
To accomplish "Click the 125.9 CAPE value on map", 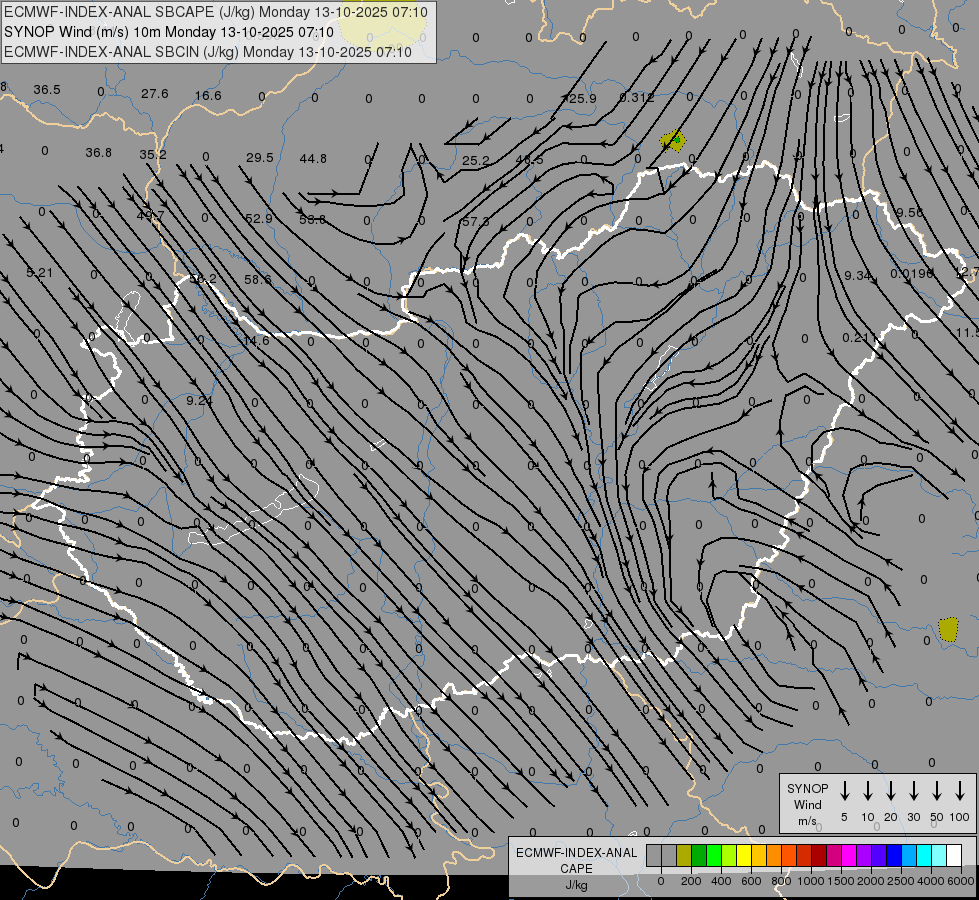I will (x=579, y=99).
